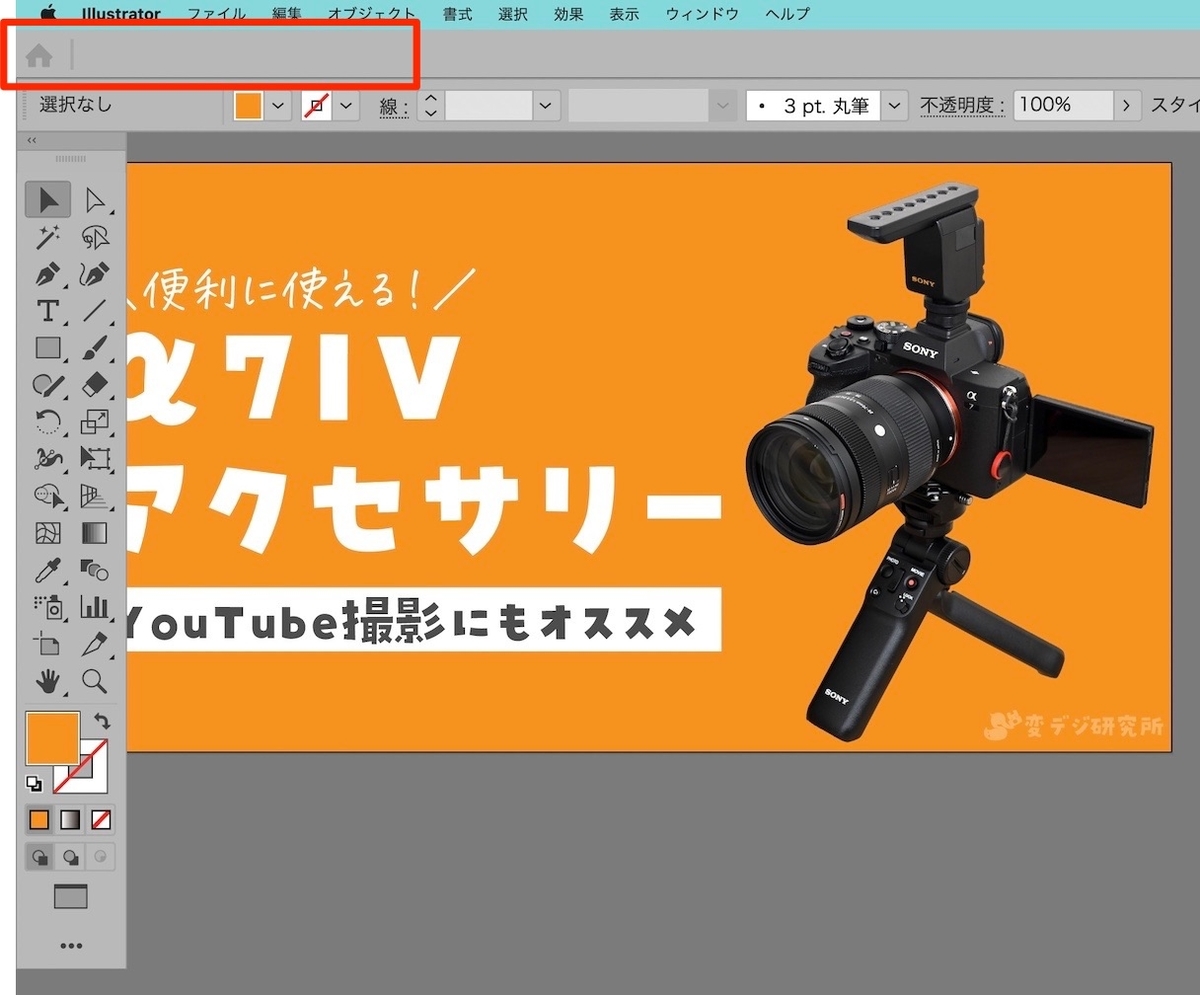Viewport: 1200px width, 995px height.
Task: Open the 3 pt. 丸筆 brush dropdown
Action: pyautogui.click(x=894, y=105)
